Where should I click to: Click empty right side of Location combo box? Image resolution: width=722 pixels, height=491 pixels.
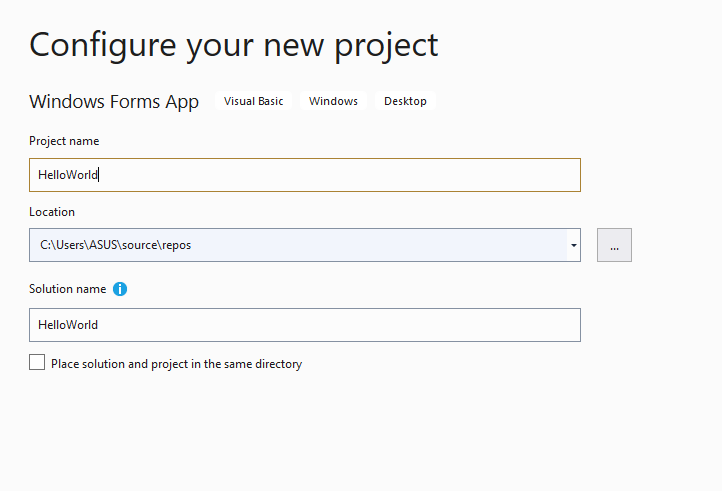(378, 245)
